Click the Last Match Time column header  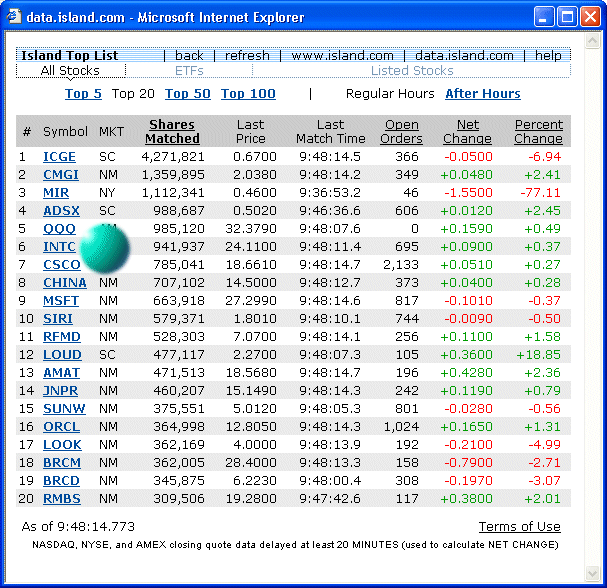331,131
